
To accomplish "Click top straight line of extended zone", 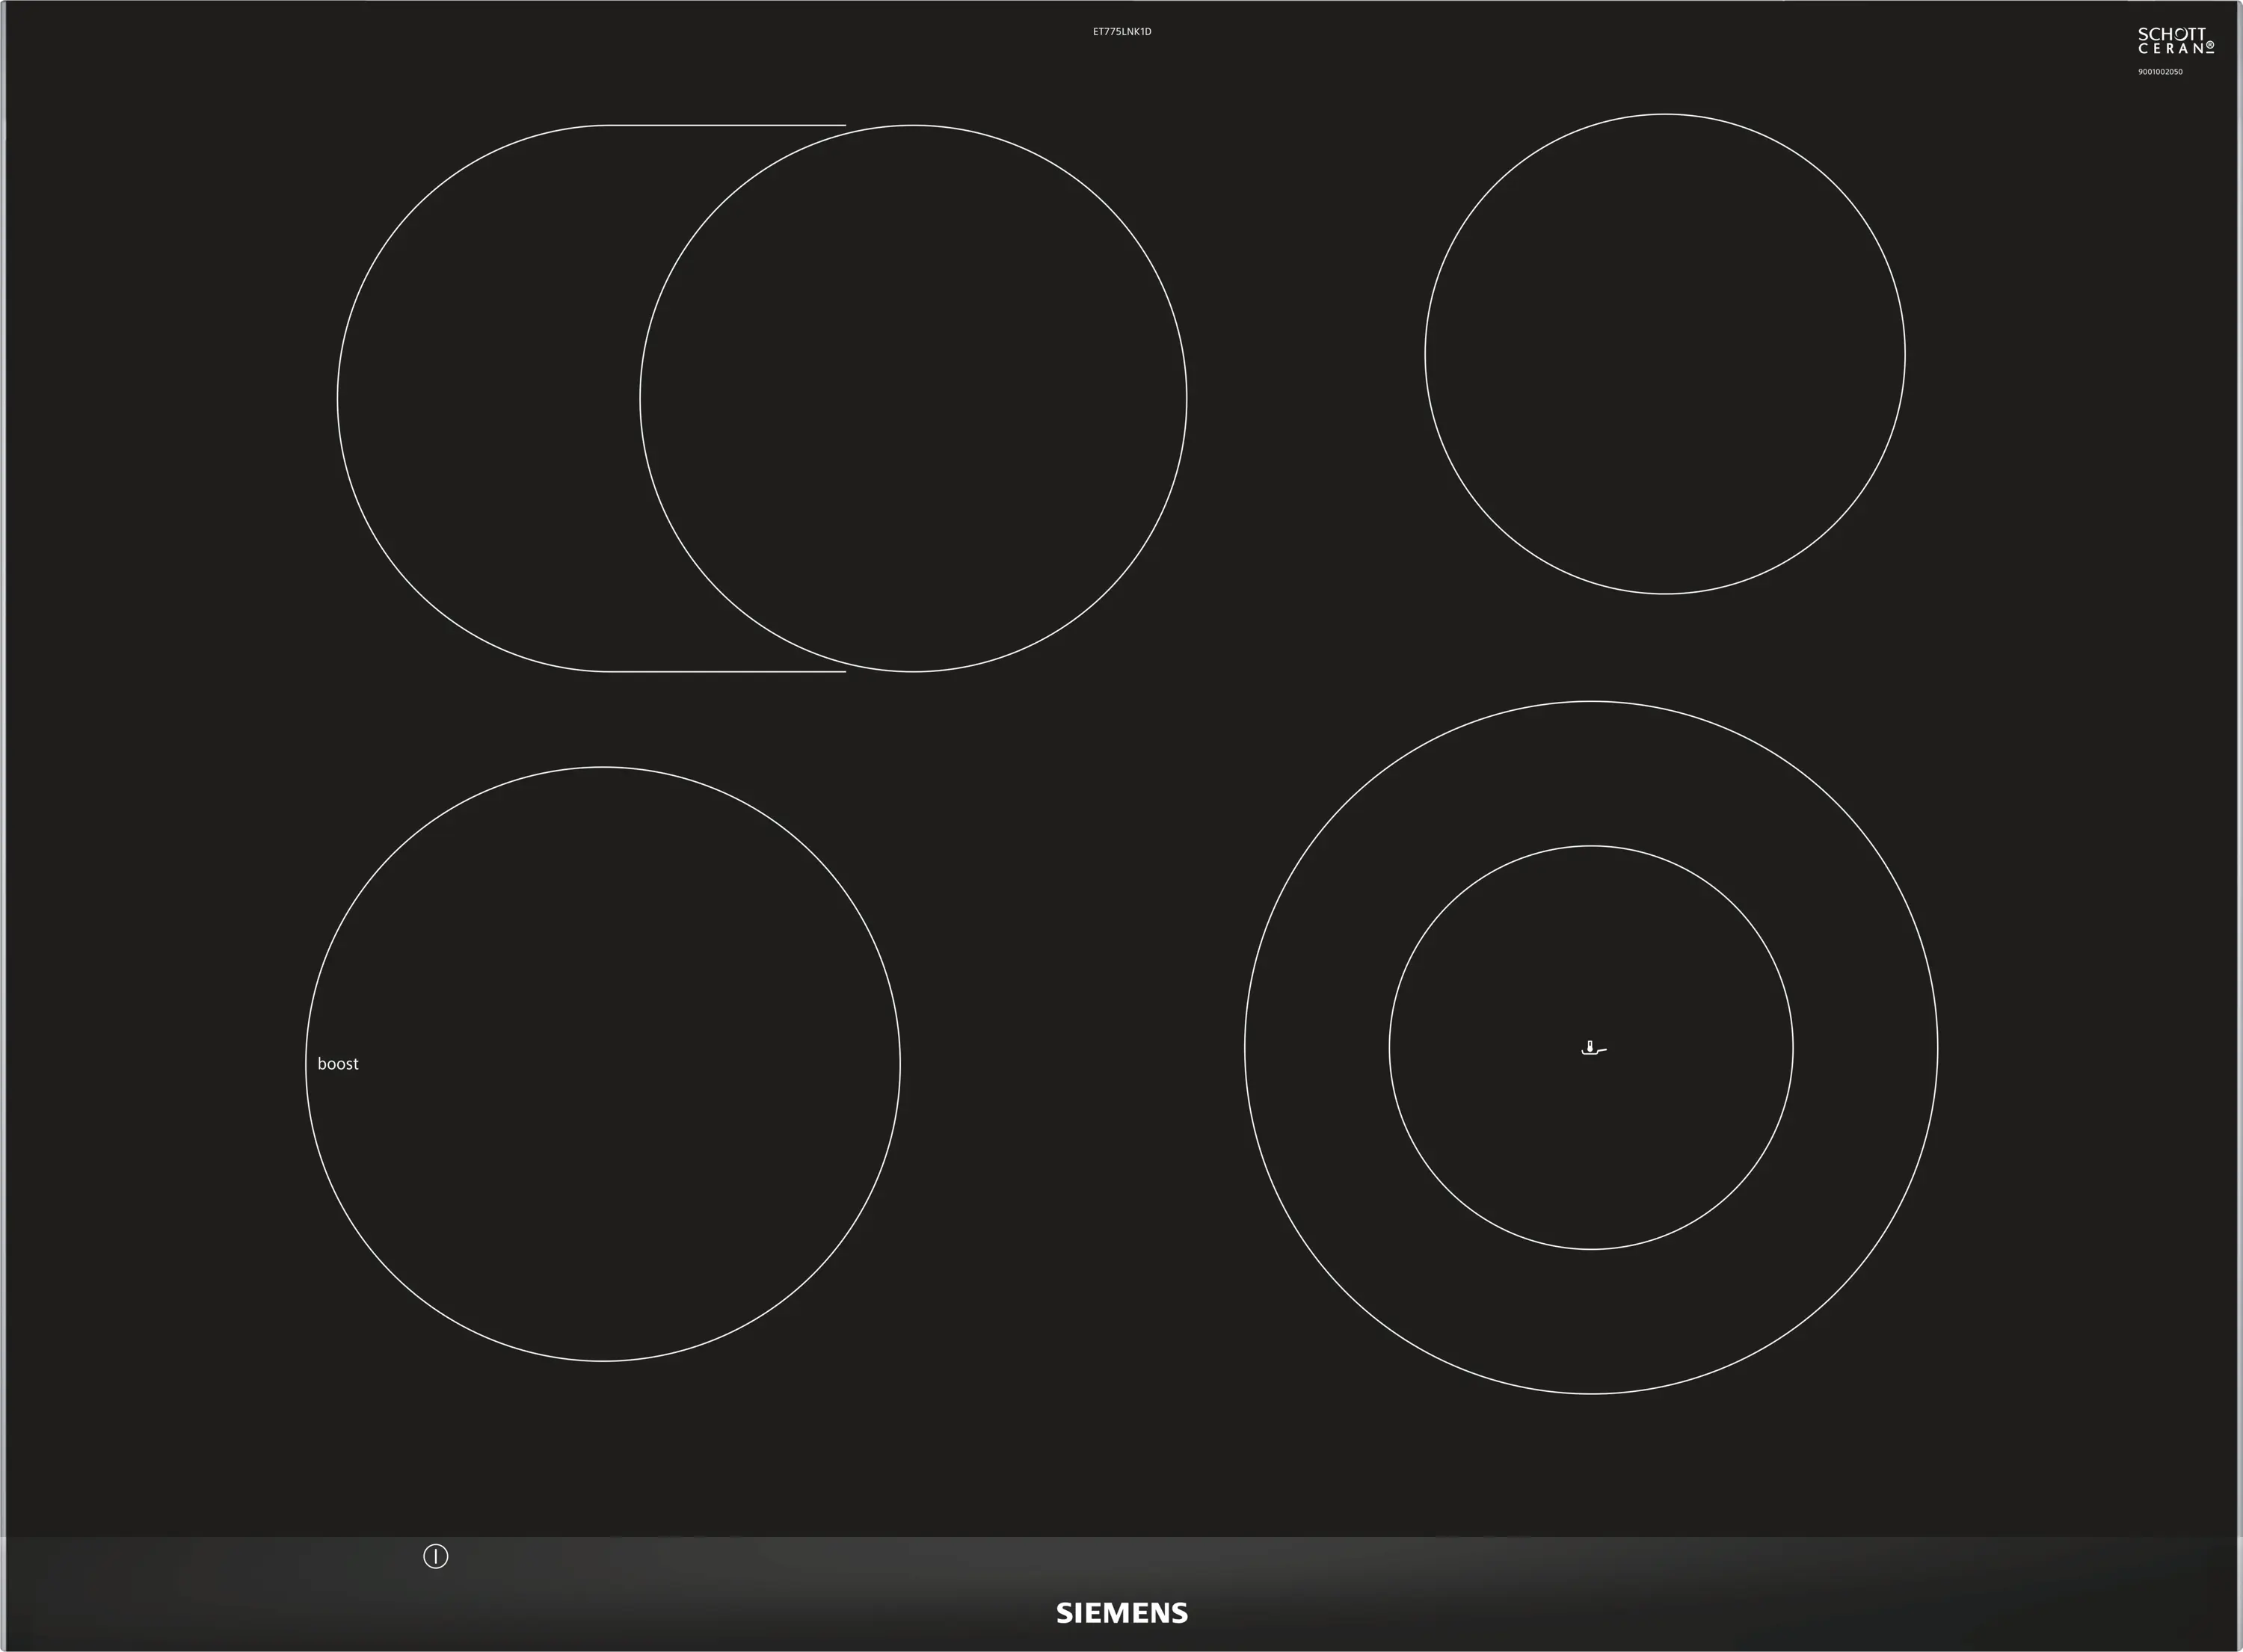I will [x=725, y=125].
